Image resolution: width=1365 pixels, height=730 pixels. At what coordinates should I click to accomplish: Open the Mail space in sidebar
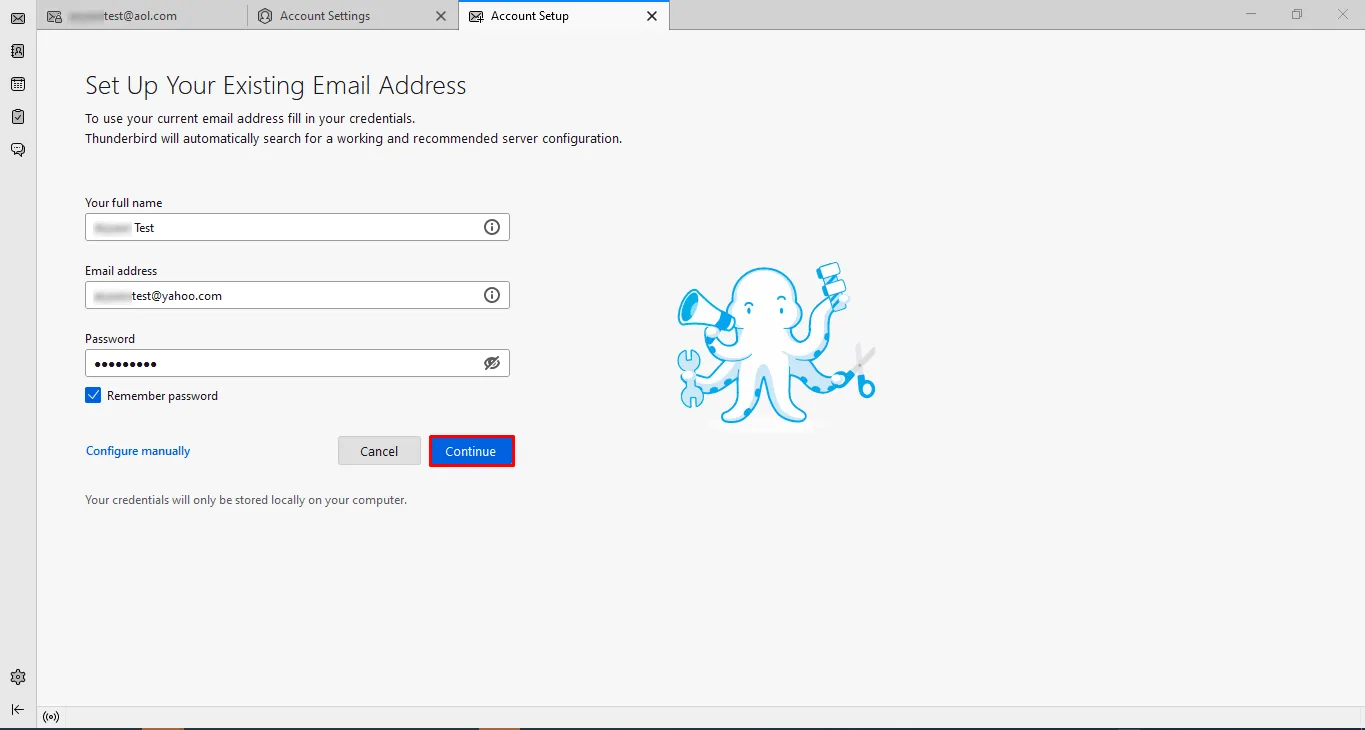[x=17, y=18]
